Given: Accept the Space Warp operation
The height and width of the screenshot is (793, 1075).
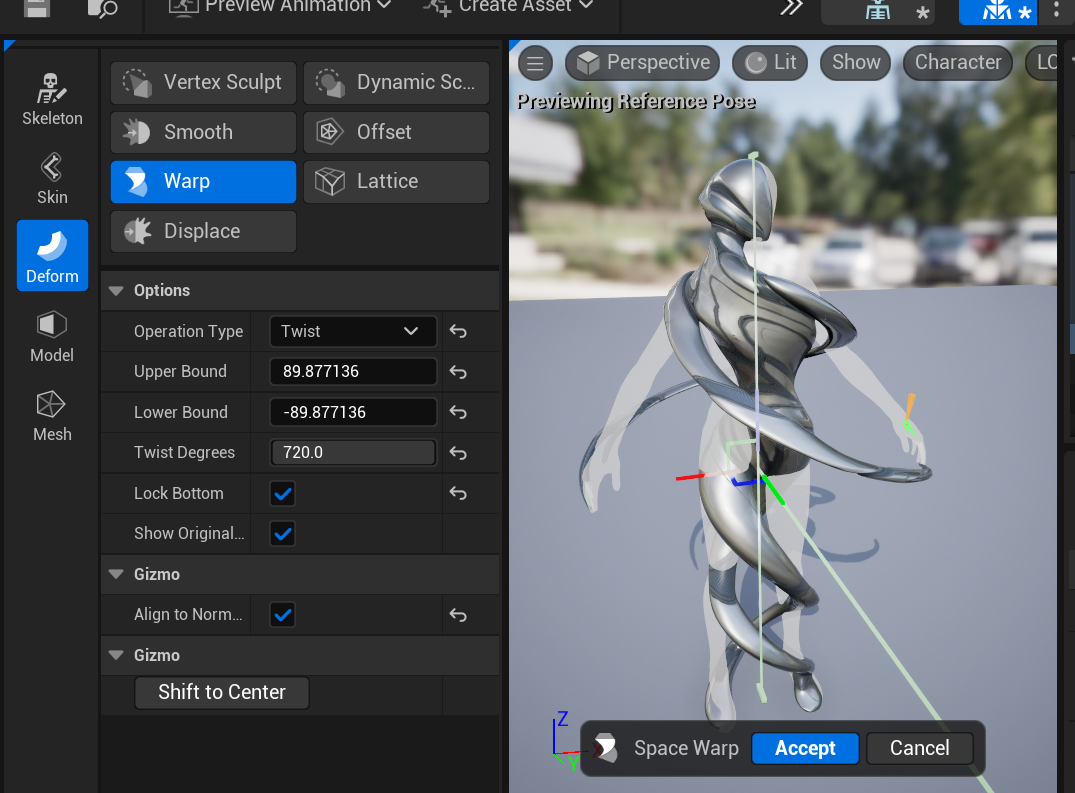Looking at the screenshot, I should 805,748.
